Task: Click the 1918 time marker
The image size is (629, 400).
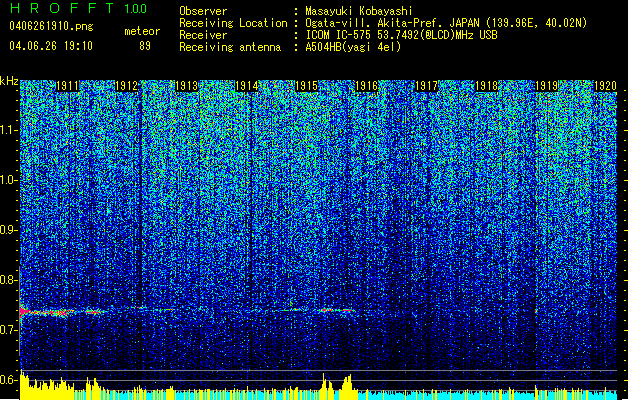Action: (486, 86)
